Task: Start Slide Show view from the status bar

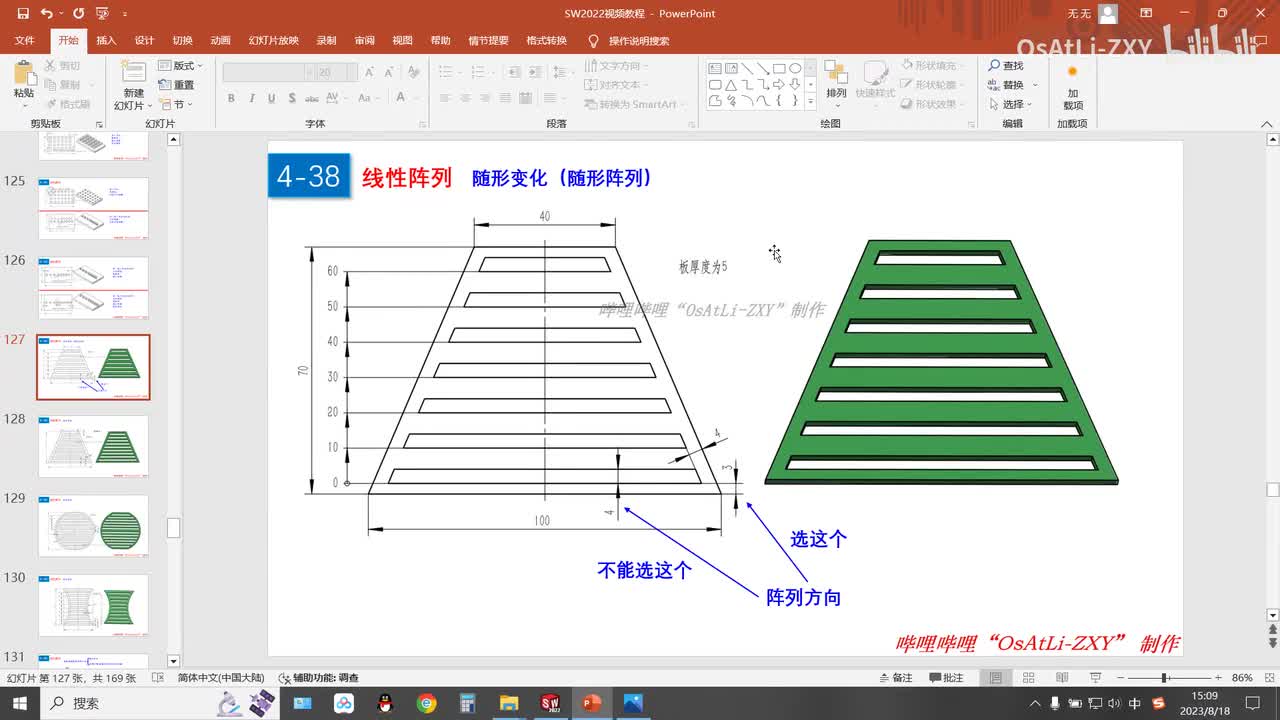Action: [x=1095, y=677]
